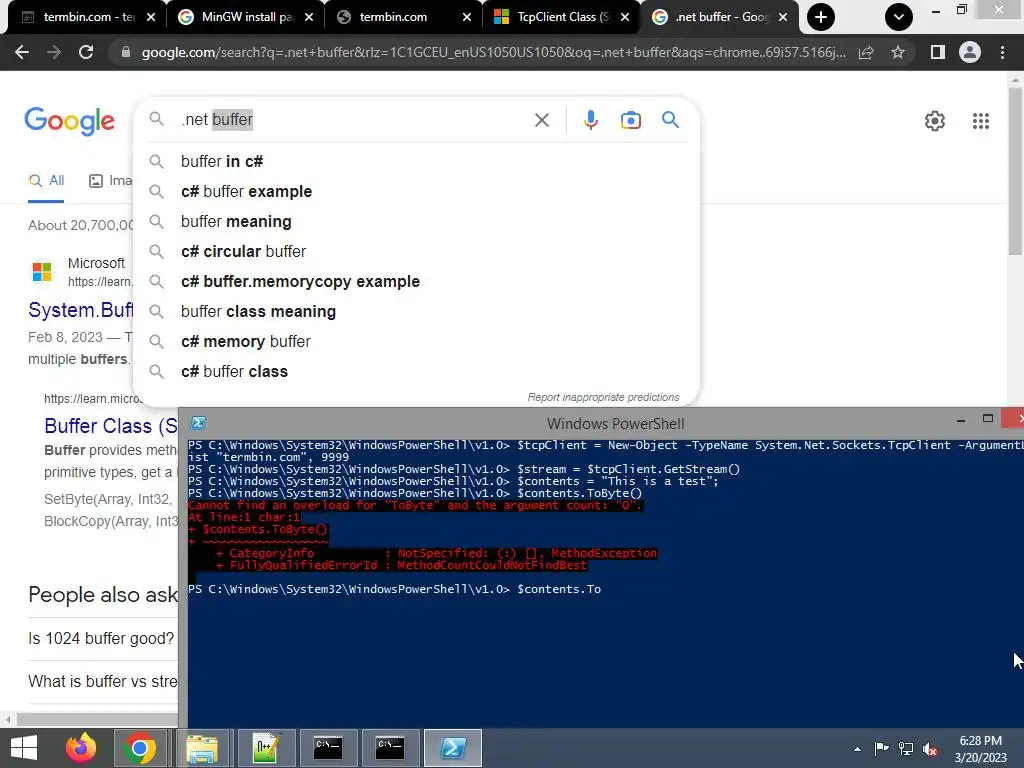
Task: Click the PowerShell prompt line '$contents.To'
Action: (x=559, y=589)
